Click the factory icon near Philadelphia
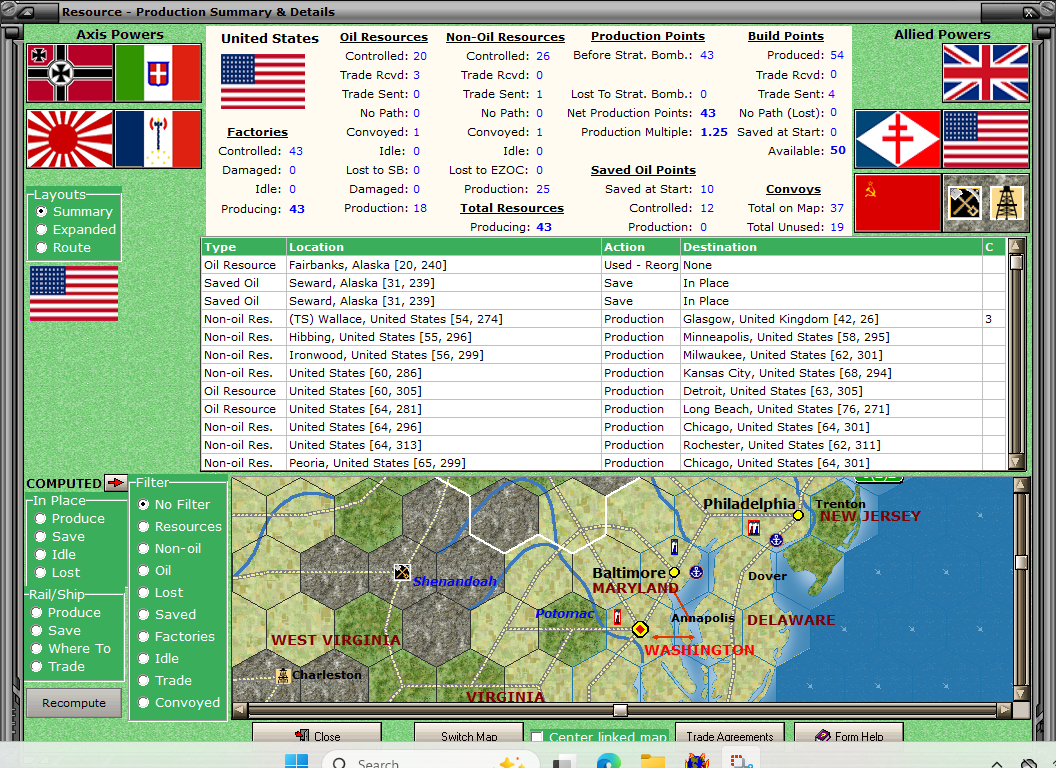The width and height of the screenshot is (1056, 768). 754,528
